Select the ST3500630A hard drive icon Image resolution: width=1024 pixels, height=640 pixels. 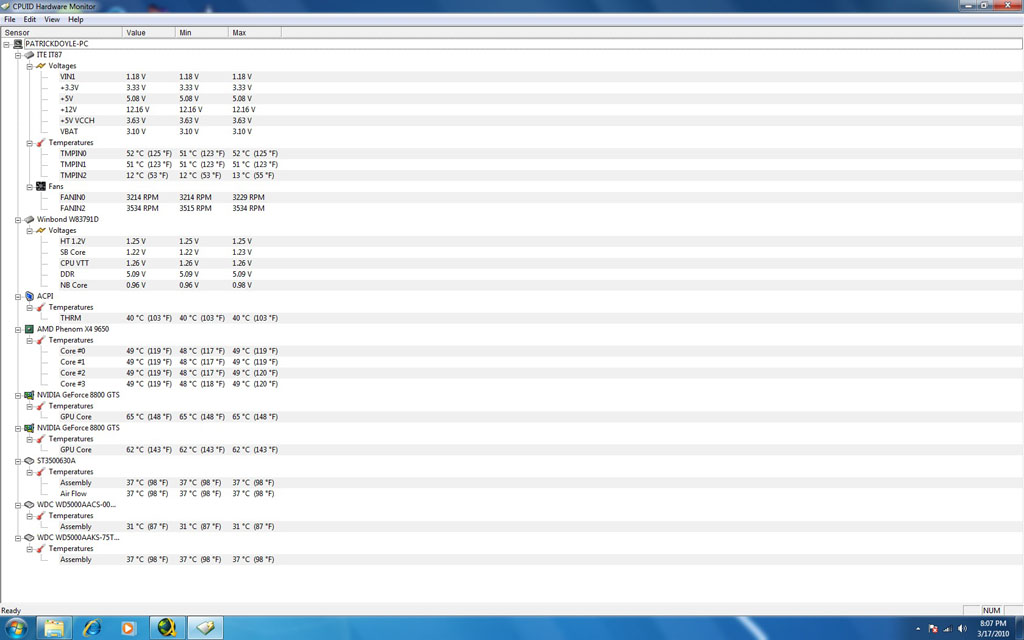pos(29,461)
